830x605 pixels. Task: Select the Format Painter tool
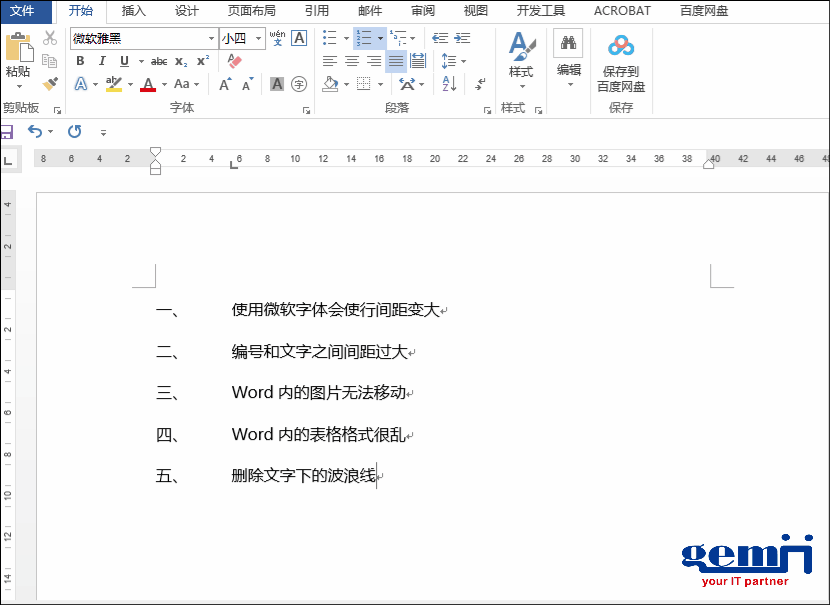click(49, 85)
